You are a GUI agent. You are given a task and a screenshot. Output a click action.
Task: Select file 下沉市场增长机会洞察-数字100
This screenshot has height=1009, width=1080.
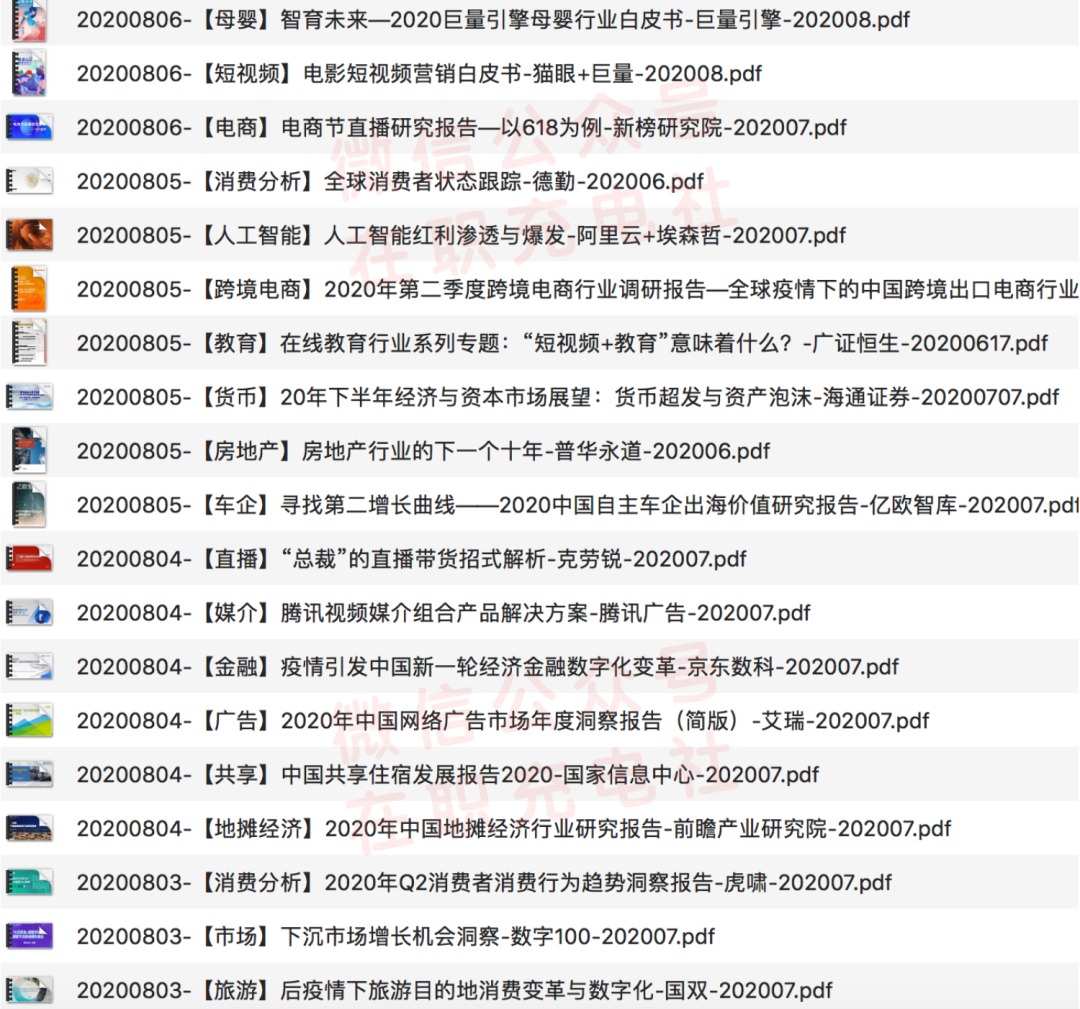coord(396,936)
